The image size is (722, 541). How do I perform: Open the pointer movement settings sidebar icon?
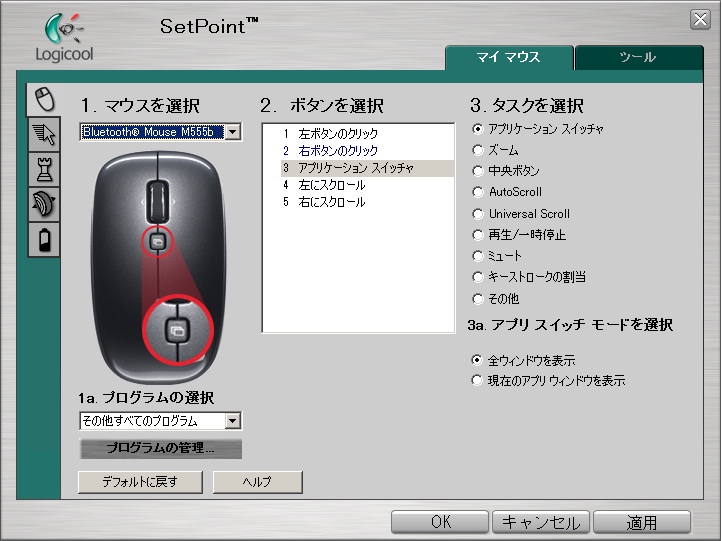point(44,134)
